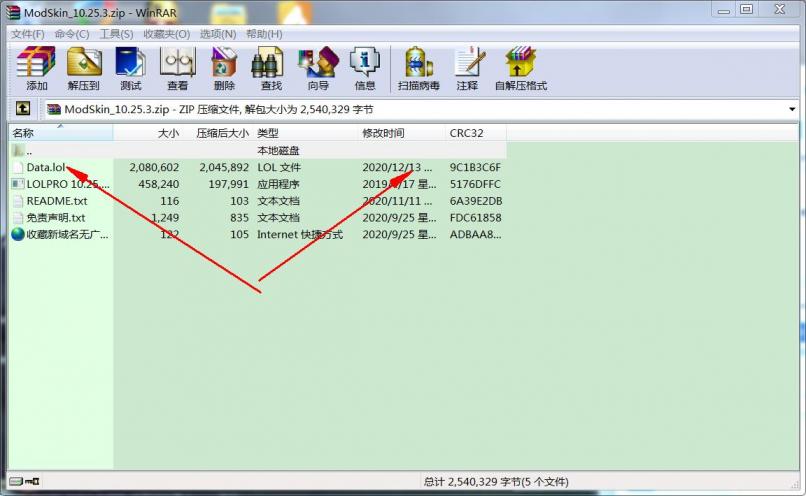
Task: Click the size value 2,080,602
Action: tap(154, 167)
